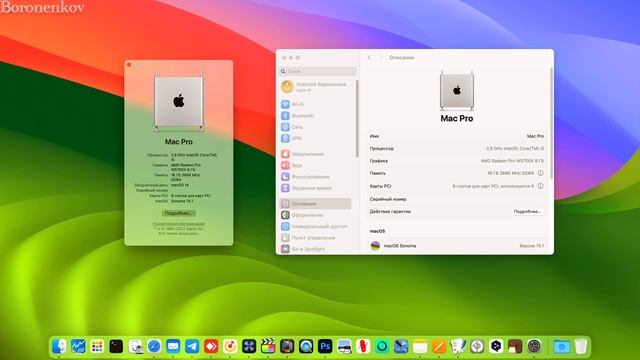640x360 pixels.
Task: Click the Mac Pro image in Settings
Action: click(x=457, y=91)
